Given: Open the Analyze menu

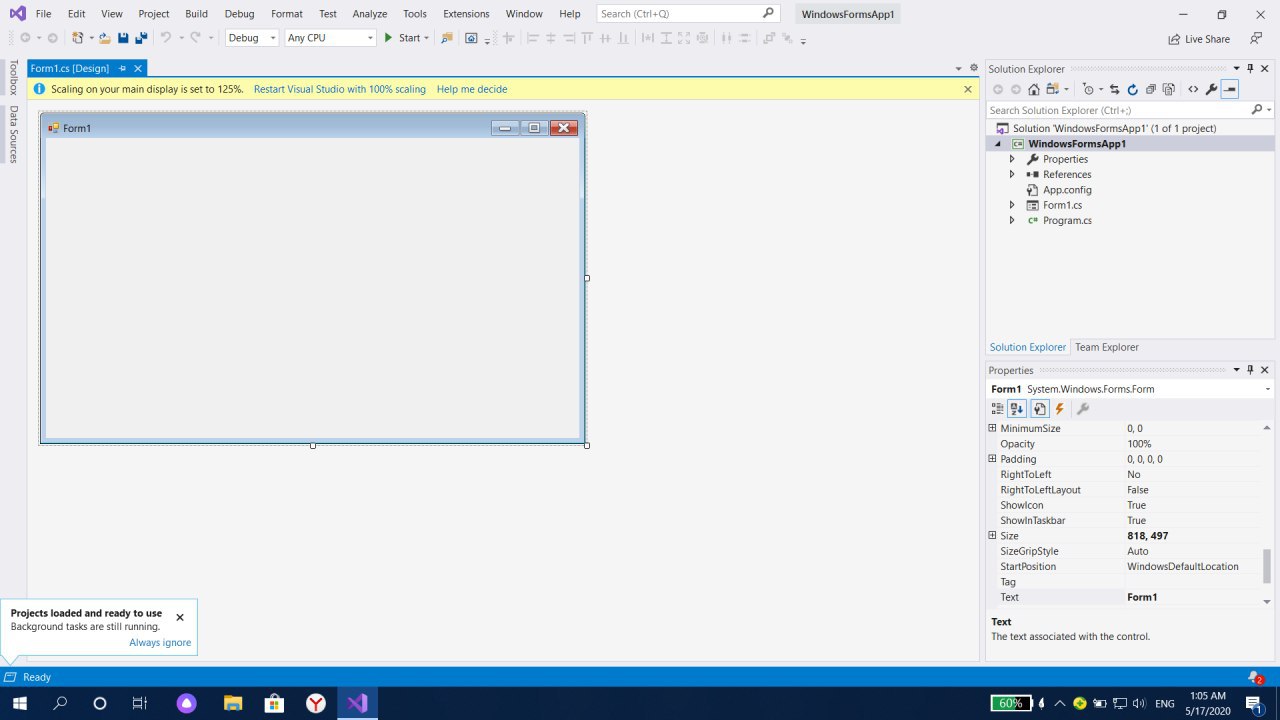Looking at the screenshot, I should (370, 14).
